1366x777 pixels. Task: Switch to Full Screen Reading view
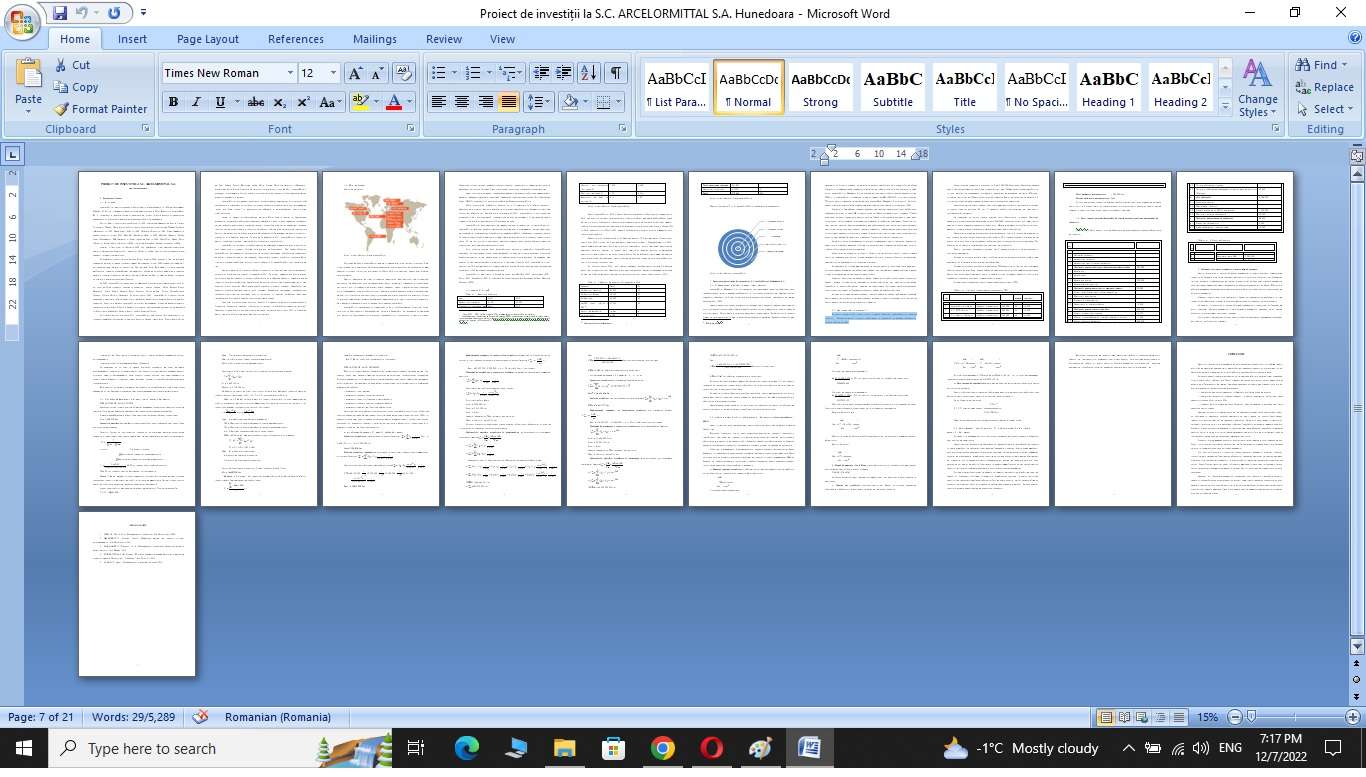[1126, 717]
